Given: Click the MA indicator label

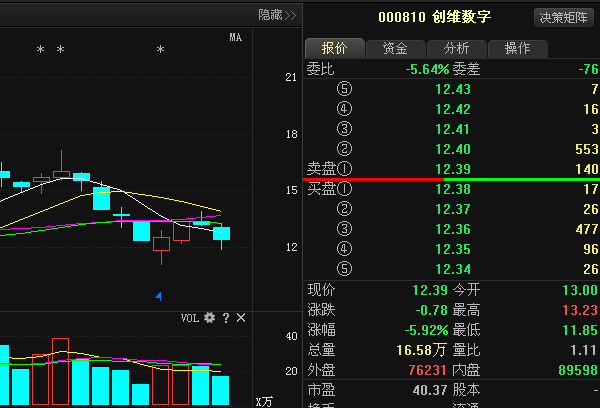Looking at the screenshot, I should [235, 37].
